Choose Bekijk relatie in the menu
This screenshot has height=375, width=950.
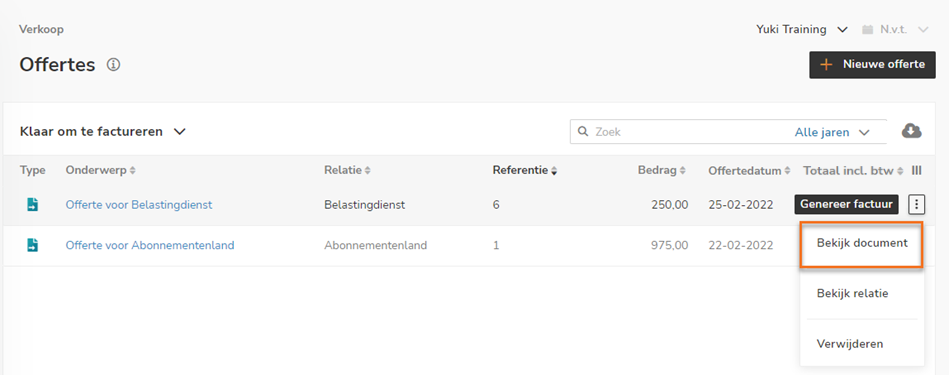(x=852, y=293)
